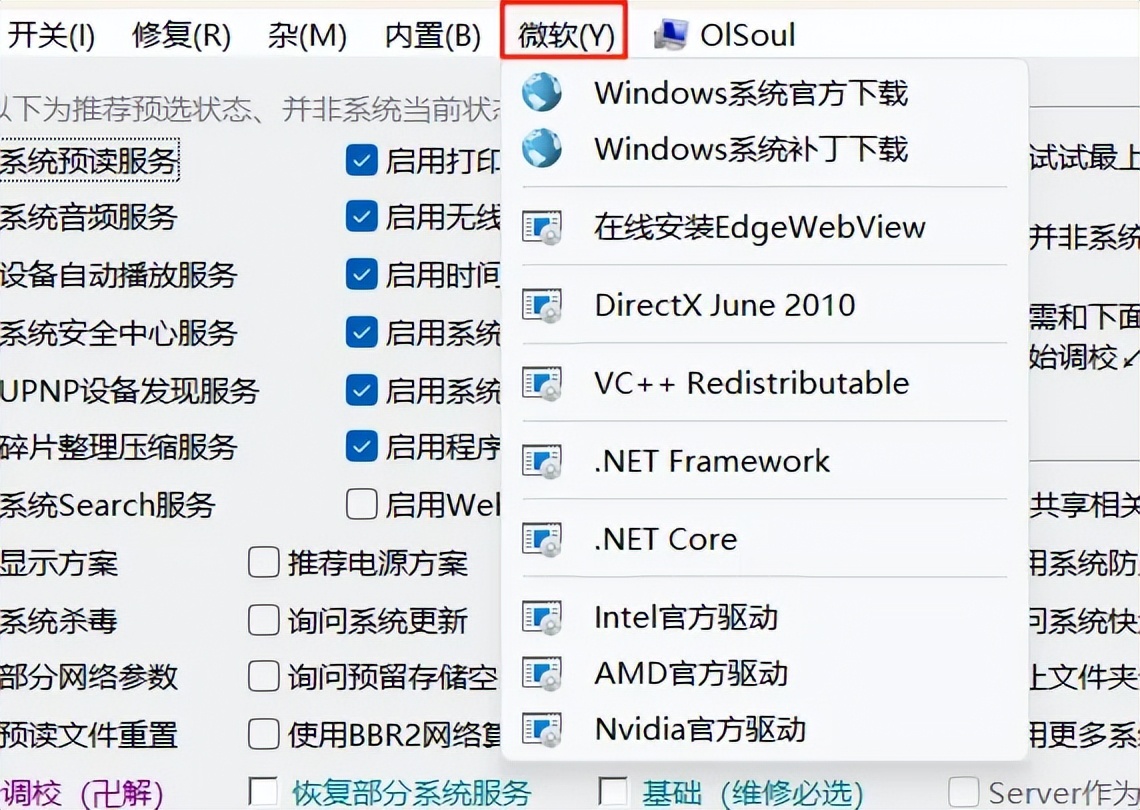The image size is (1140, 810).
Task: Click the globe icon beside Windows系统官方下载
Action: [542, 92]
